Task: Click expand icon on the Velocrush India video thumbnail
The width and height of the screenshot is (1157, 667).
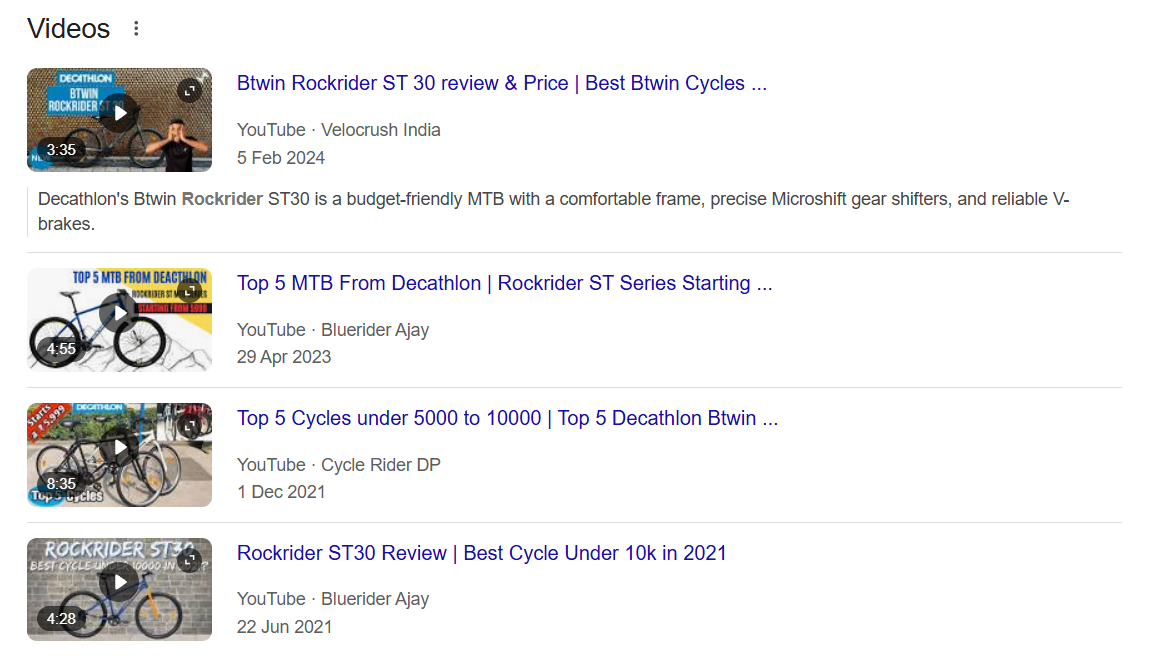Action: pos(190,91)
